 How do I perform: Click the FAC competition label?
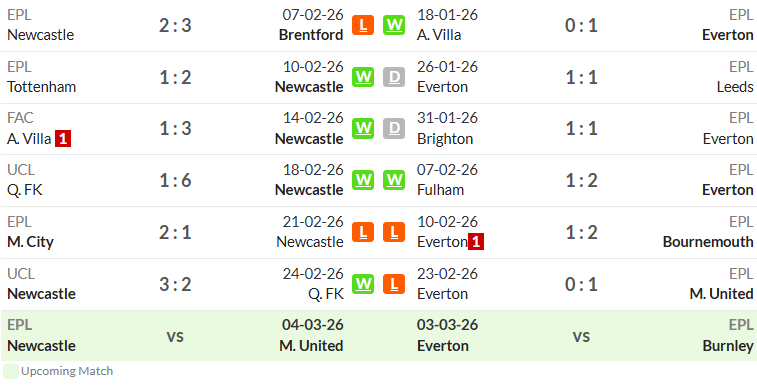coord(20,118)
